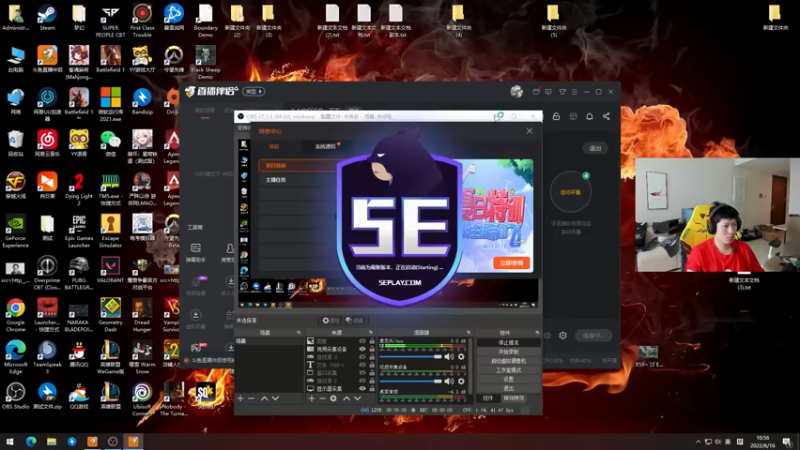Open the user avatar in streaming companion title bar

516,91
